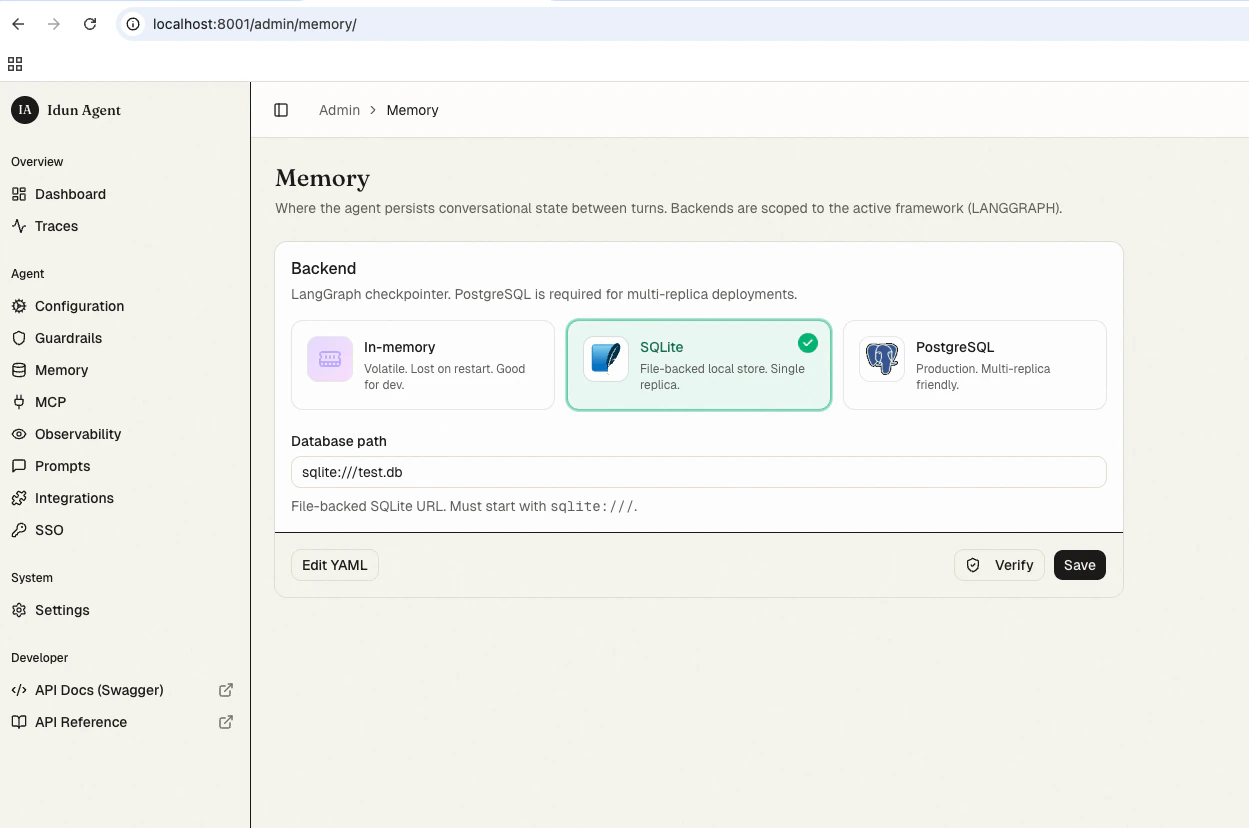
Task: Open API Docs (Swagger) link
Action: point(99,690)
